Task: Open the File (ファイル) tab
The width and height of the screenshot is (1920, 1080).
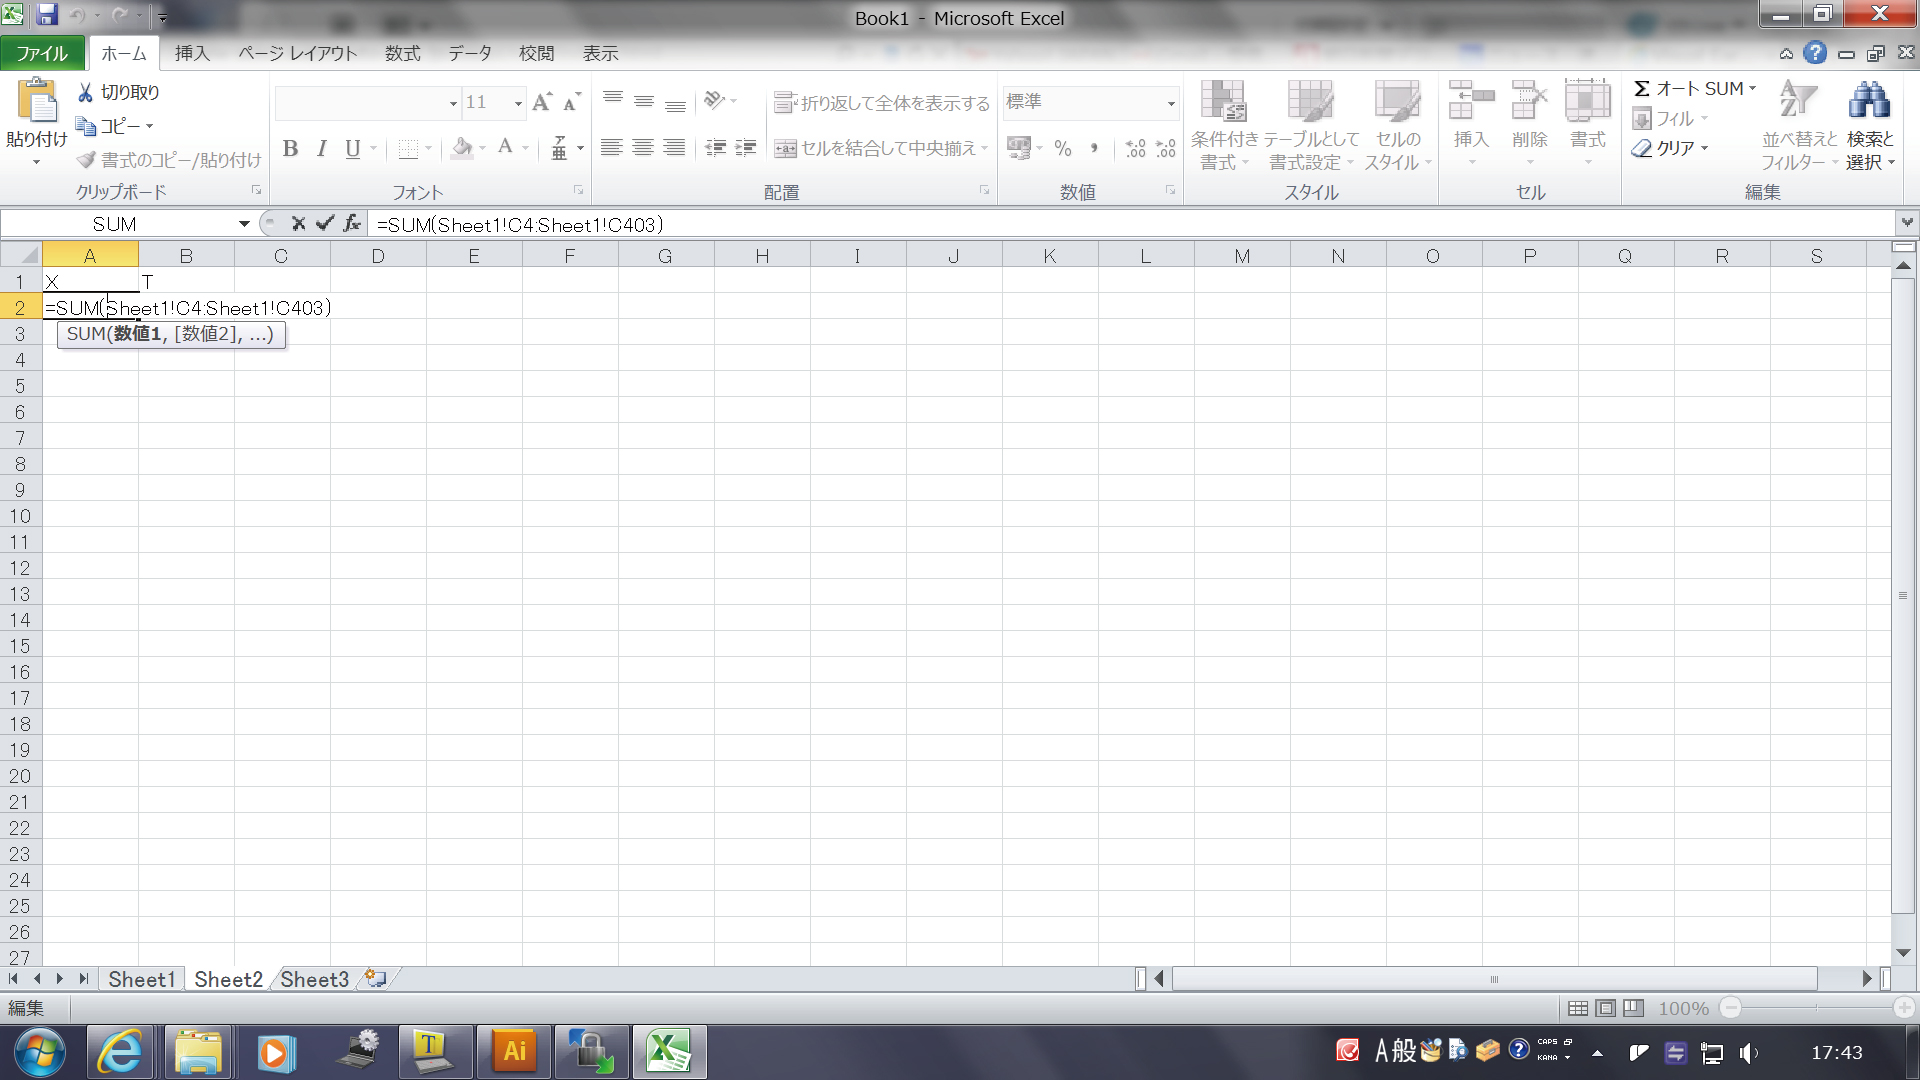Action: [x=42, y=53]
